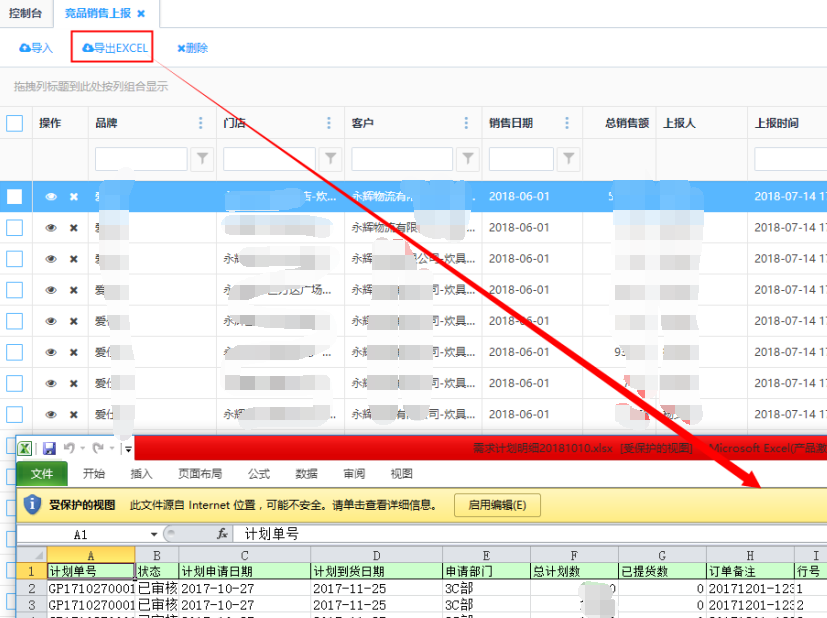Expand the Excel Name Box dropdown arrow
The width and height of the screenshot is (827, 618).
(154, 535)
